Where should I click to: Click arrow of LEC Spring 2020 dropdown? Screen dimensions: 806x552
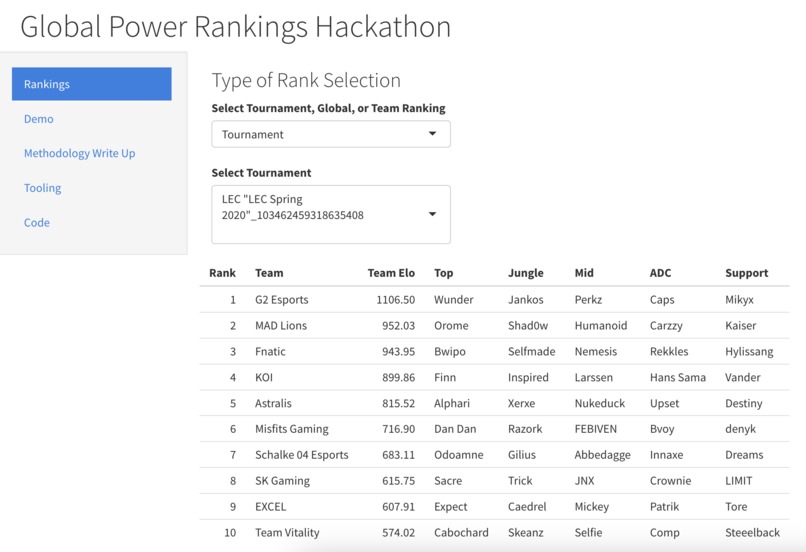tap(433, 214)
